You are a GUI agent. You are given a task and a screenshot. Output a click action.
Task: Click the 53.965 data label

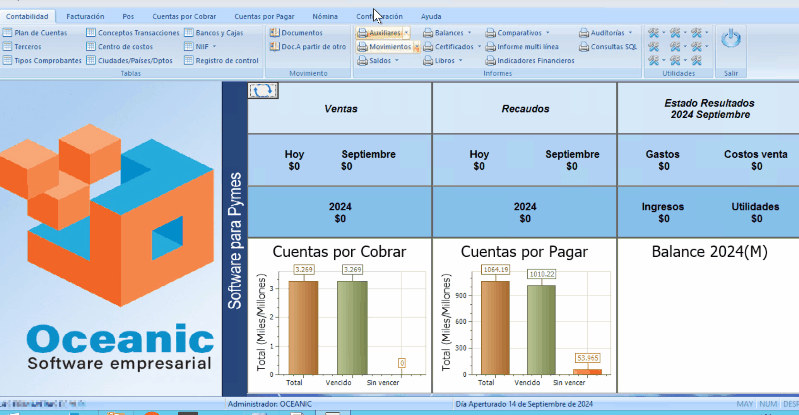tap(588, 358)
